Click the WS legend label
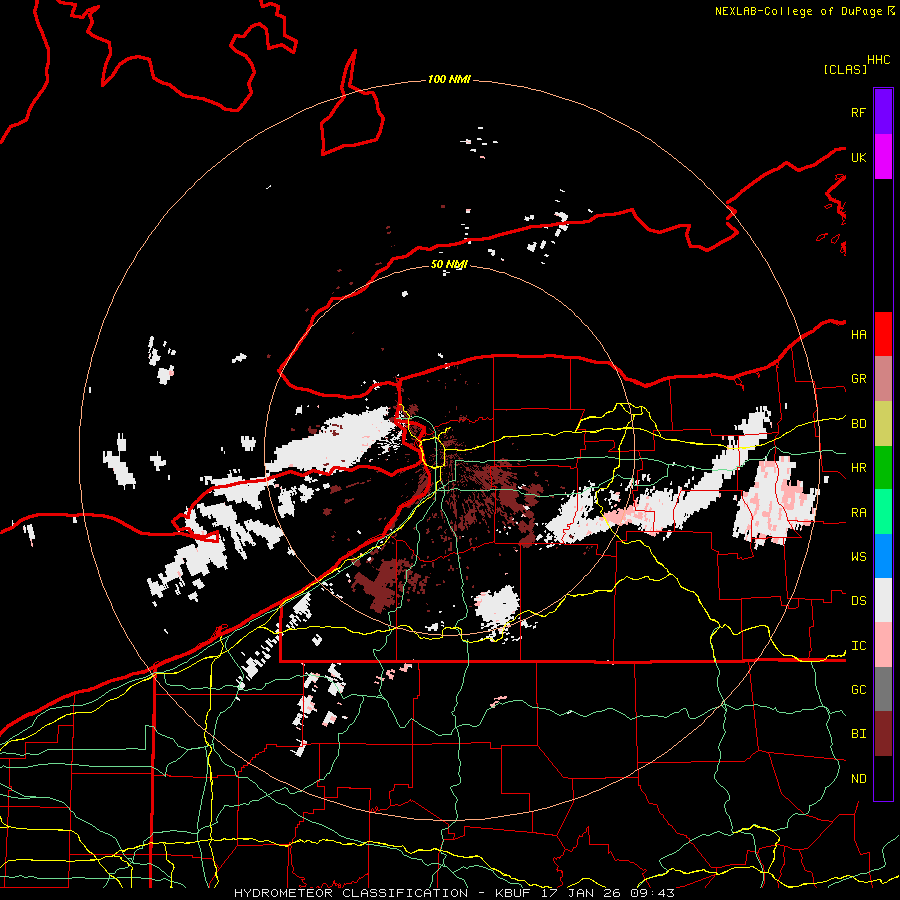This screenshot has height=900, width=900. (x=858, y=557)
